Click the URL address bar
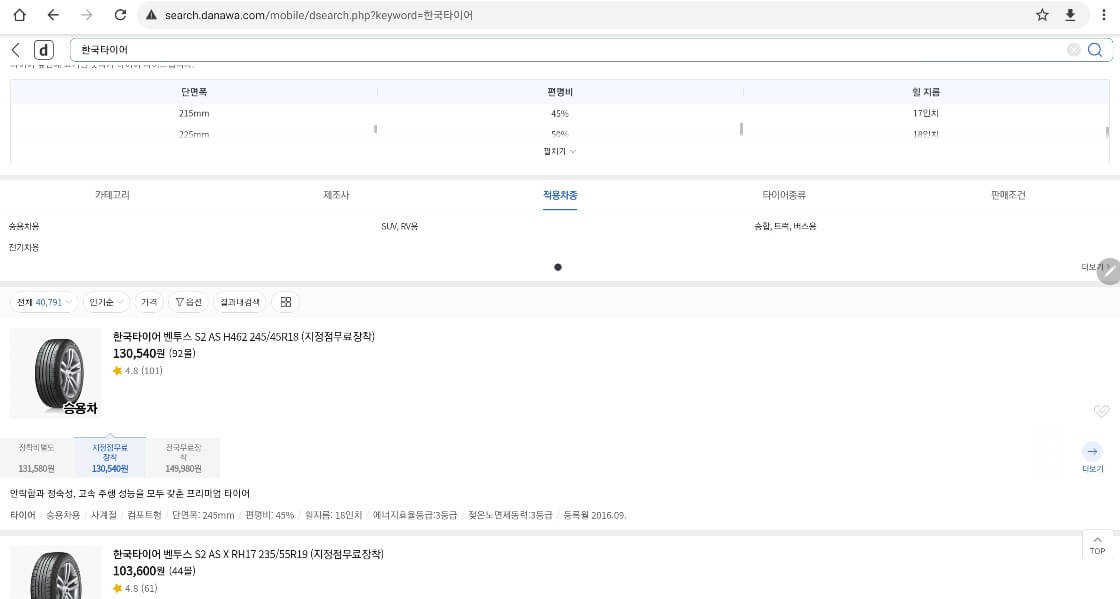 586,15
